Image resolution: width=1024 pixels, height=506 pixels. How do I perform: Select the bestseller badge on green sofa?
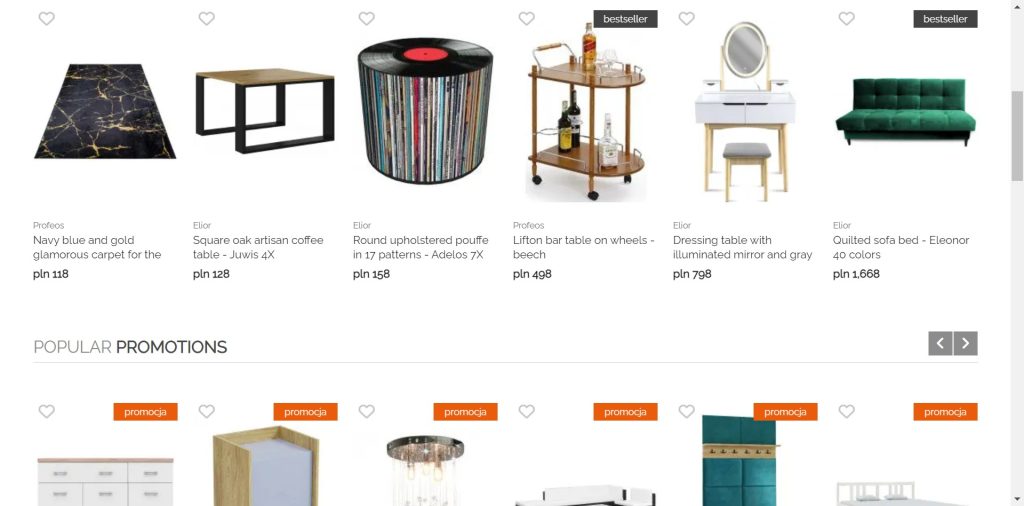[x=945, y=19]
